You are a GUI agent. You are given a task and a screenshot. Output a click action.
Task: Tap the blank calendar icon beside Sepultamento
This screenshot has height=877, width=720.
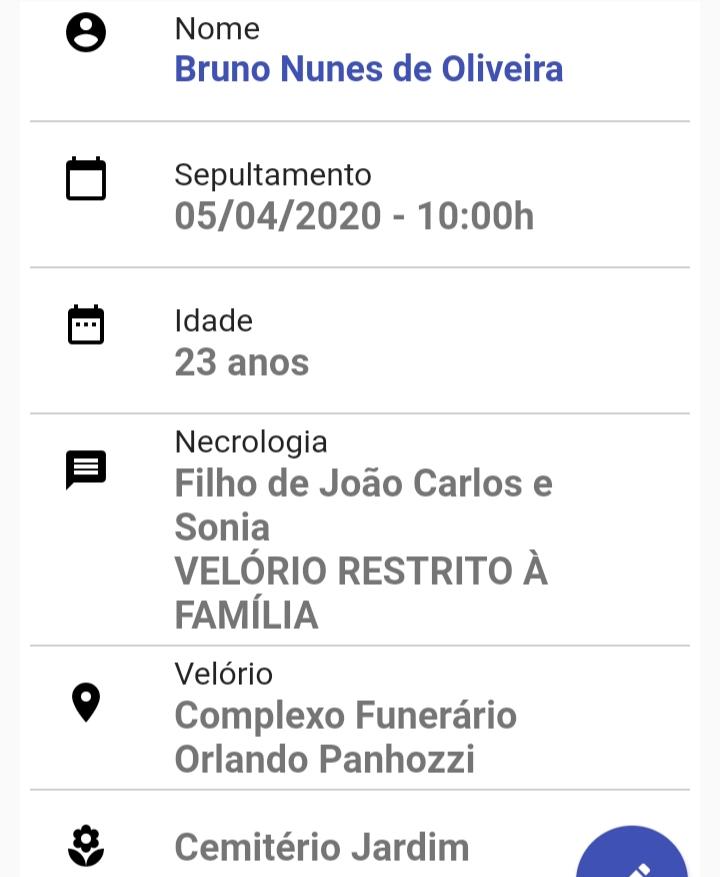point(86,178)
